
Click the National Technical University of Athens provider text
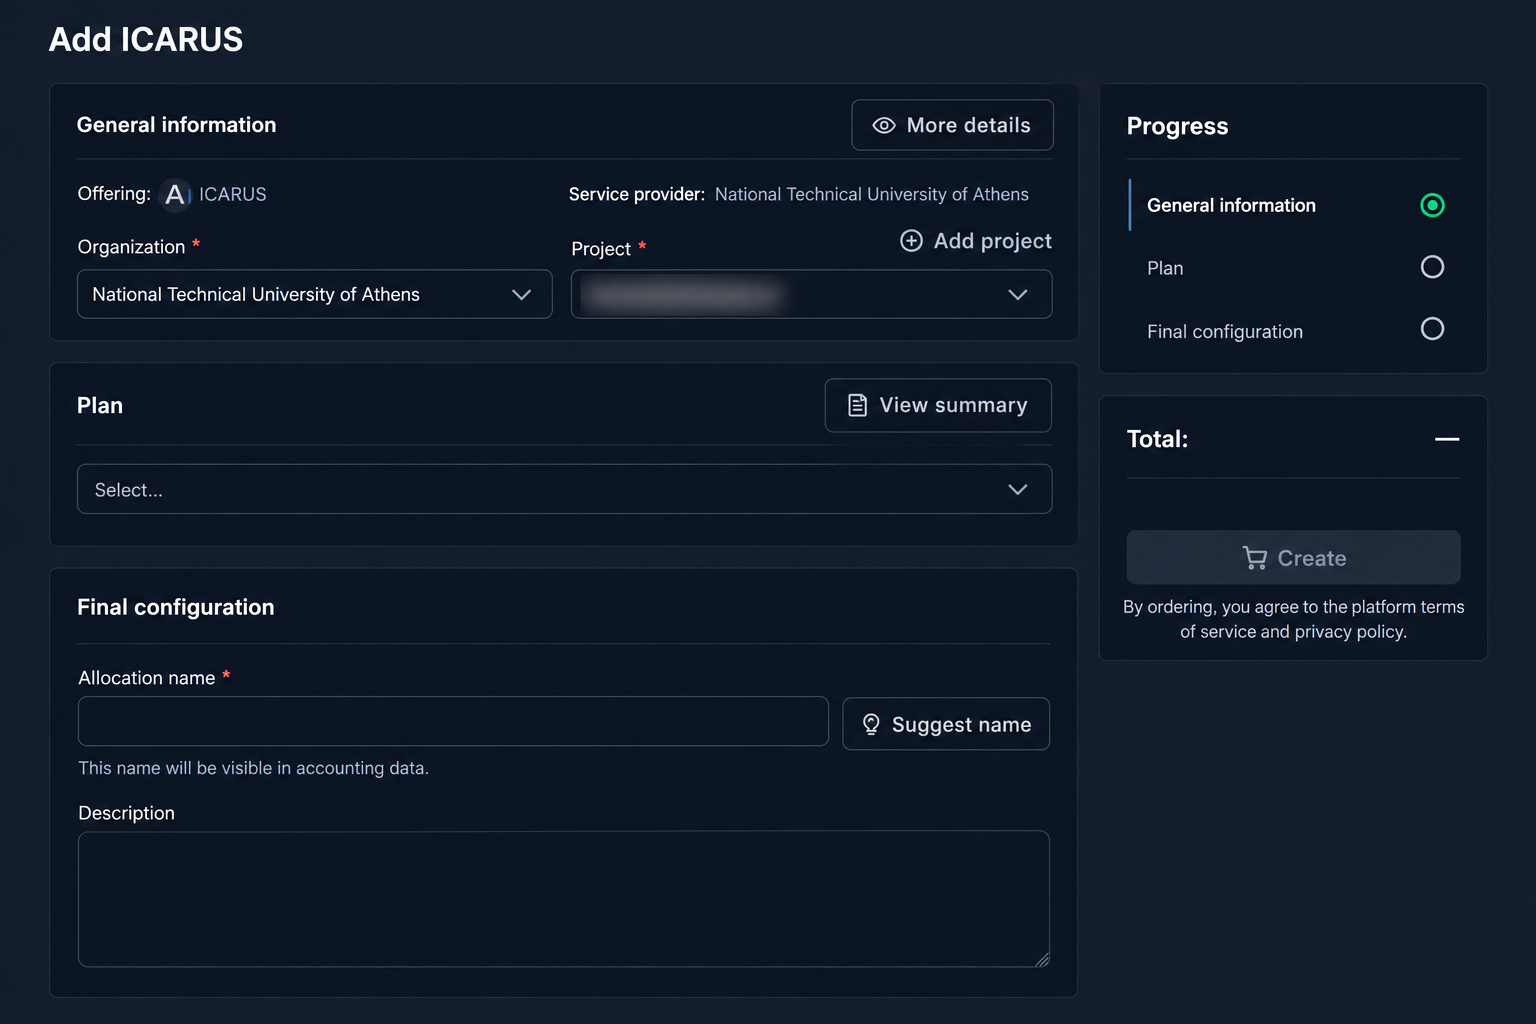point(872,194)
